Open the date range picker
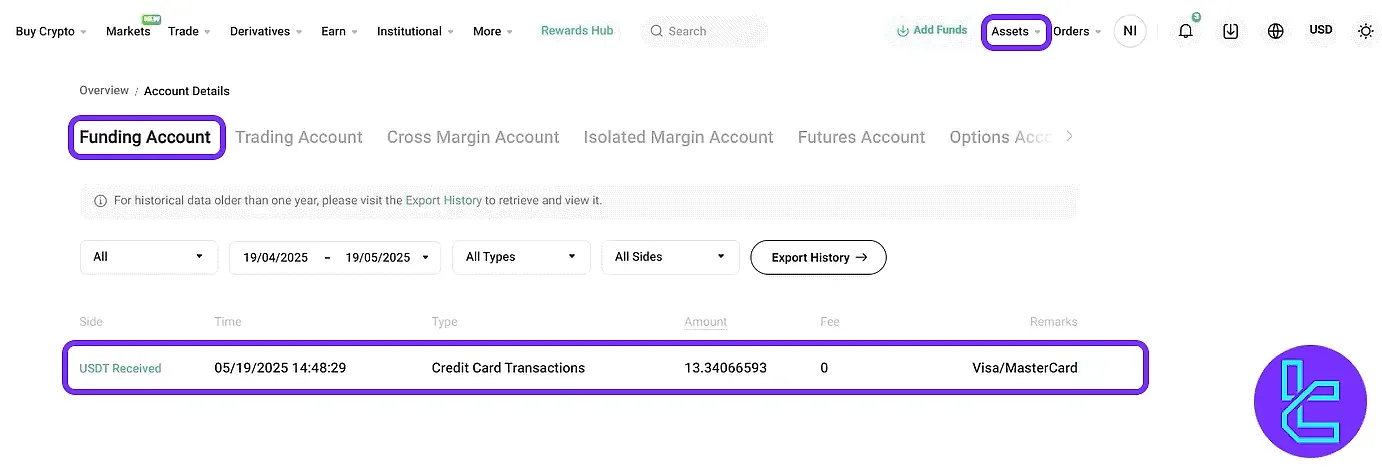The height and width of the screenshot is (473, 1382). point(335,257)
